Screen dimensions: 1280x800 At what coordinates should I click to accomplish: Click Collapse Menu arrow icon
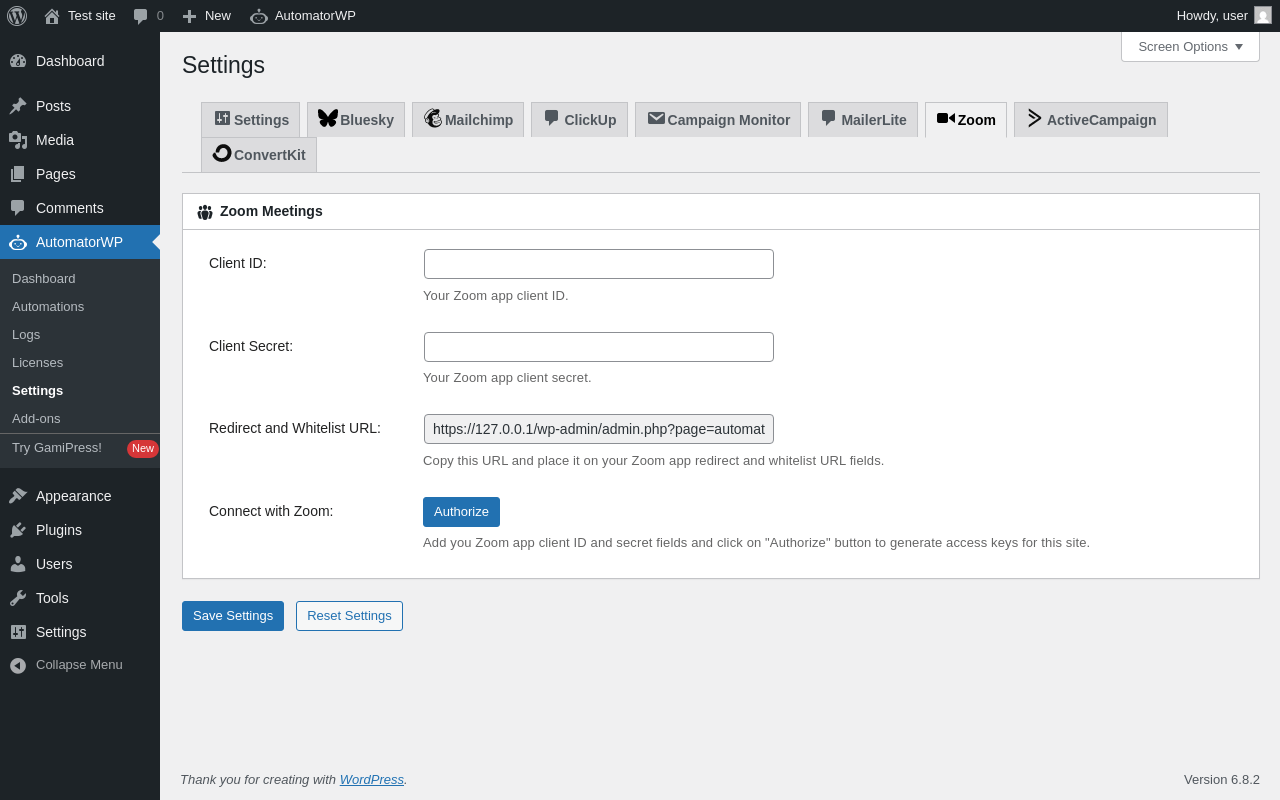(x=18, y=665)
